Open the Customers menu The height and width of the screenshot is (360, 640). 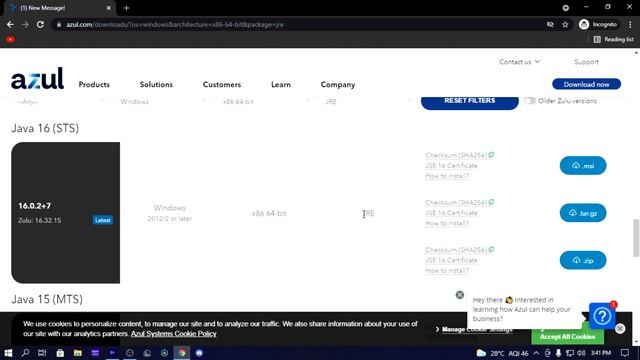click(222, 84)
